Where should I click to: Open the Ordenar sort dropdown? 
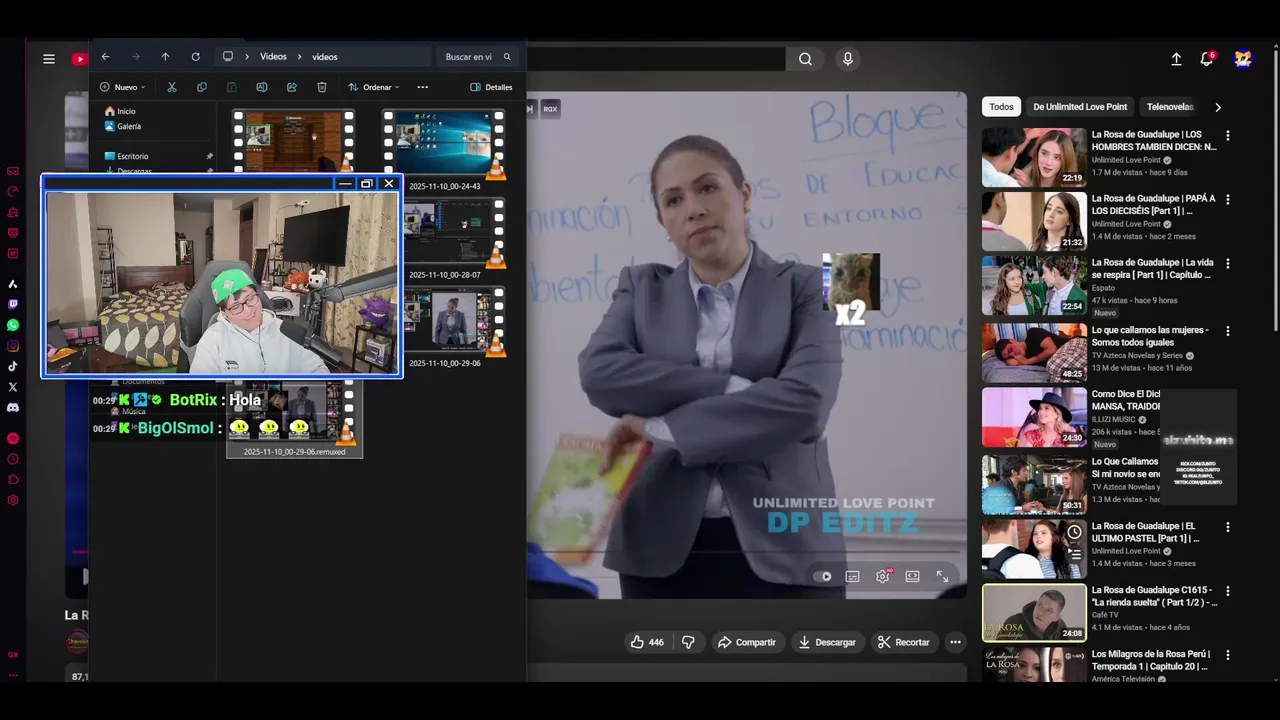[x=373, y=87]
